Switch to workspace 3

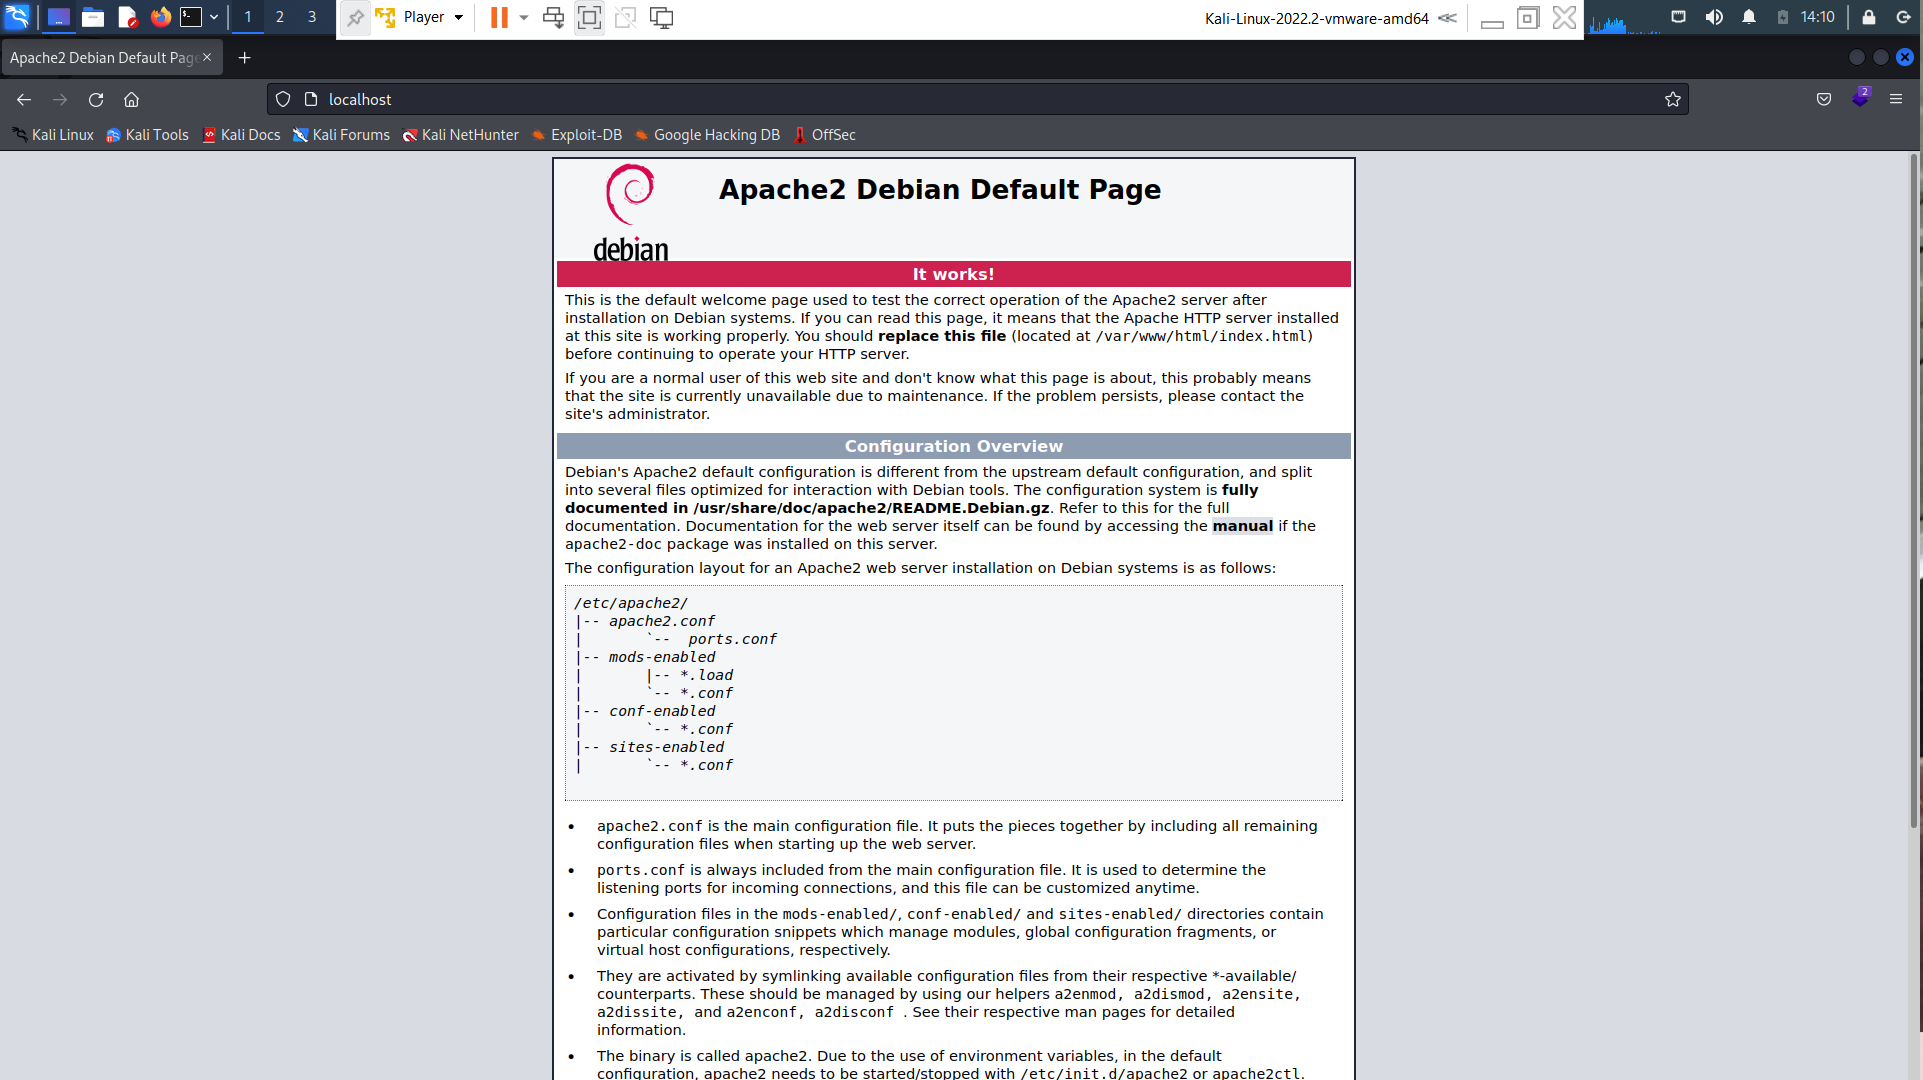312,17
